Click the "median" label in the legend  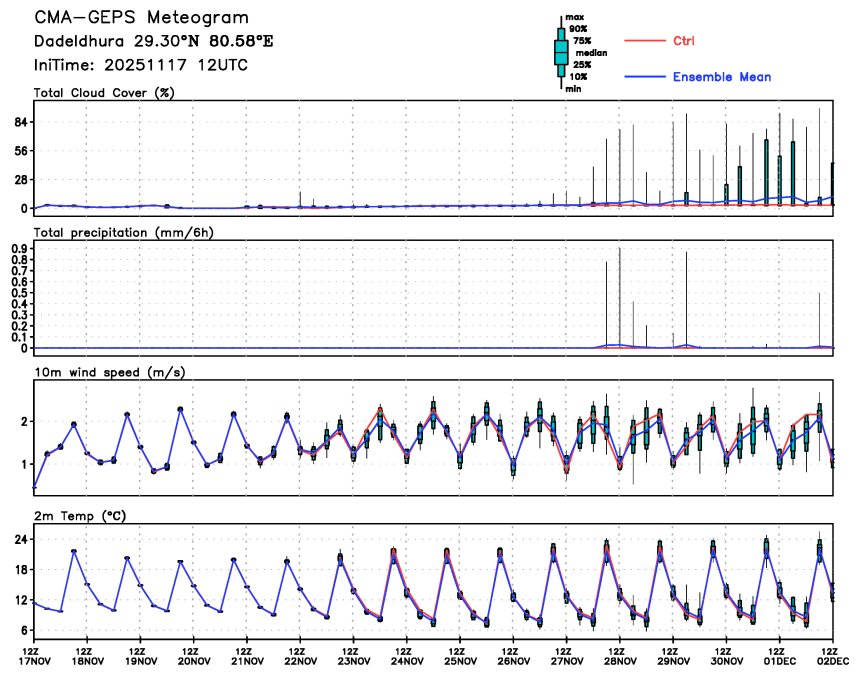(591, 53)
